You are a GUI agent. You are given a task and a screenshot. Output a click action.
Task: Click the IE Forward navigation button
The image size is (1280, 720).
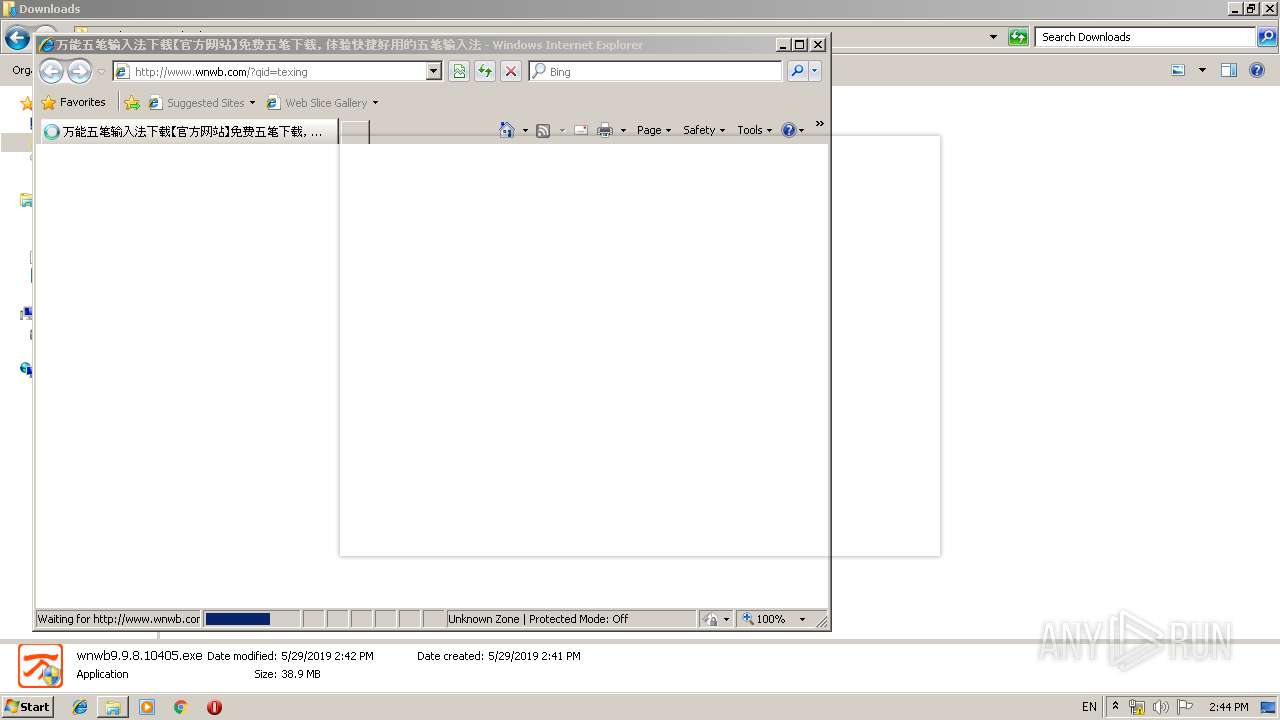[79, 71]
